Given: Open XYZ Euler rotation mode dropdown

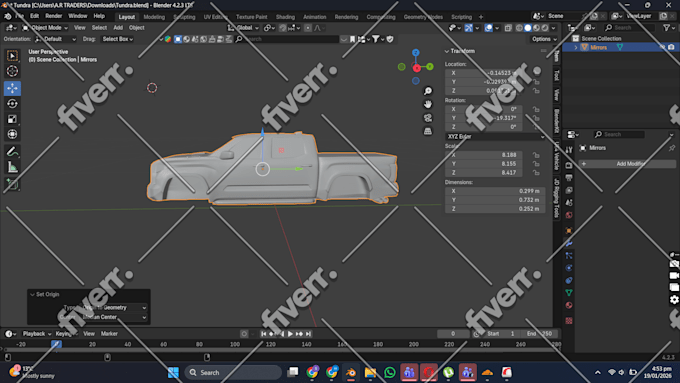Looking at the screenshot, I should tap(495, 136).
